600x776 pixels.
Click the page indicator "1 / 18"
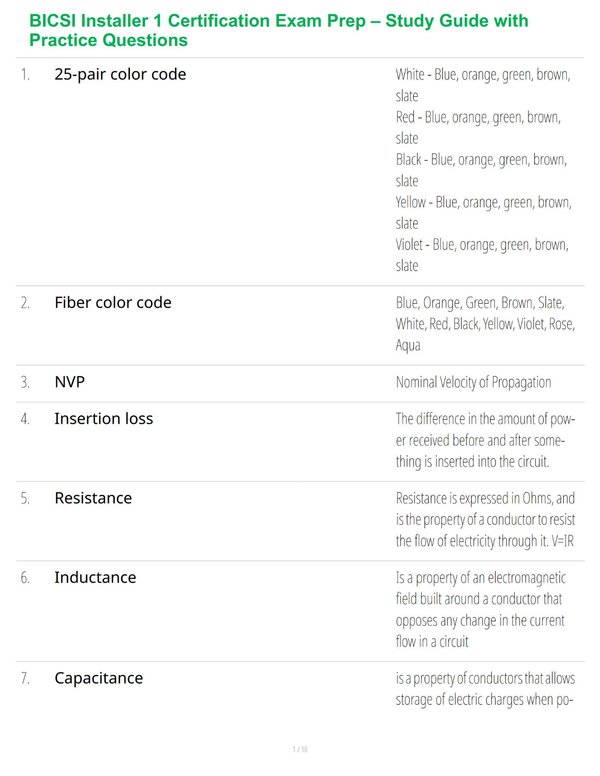[300, 749]
